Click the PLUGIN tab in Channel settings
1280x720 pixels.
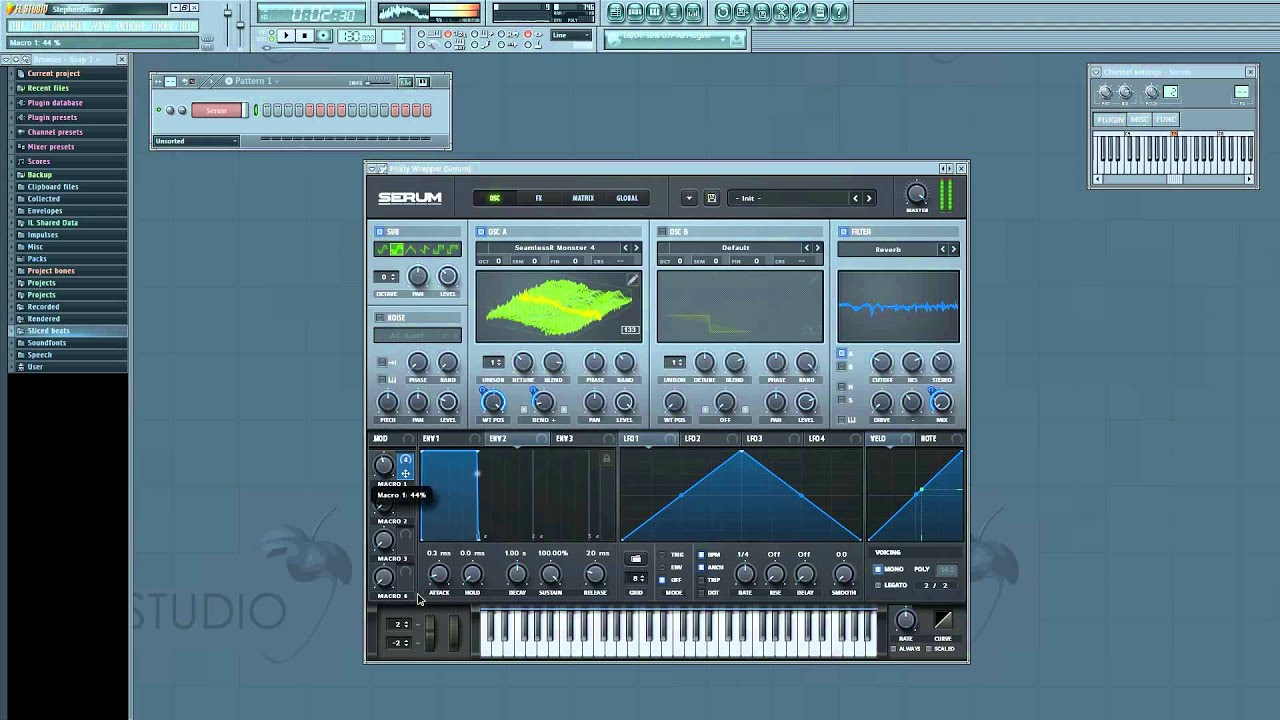[x=1110, y=120]
